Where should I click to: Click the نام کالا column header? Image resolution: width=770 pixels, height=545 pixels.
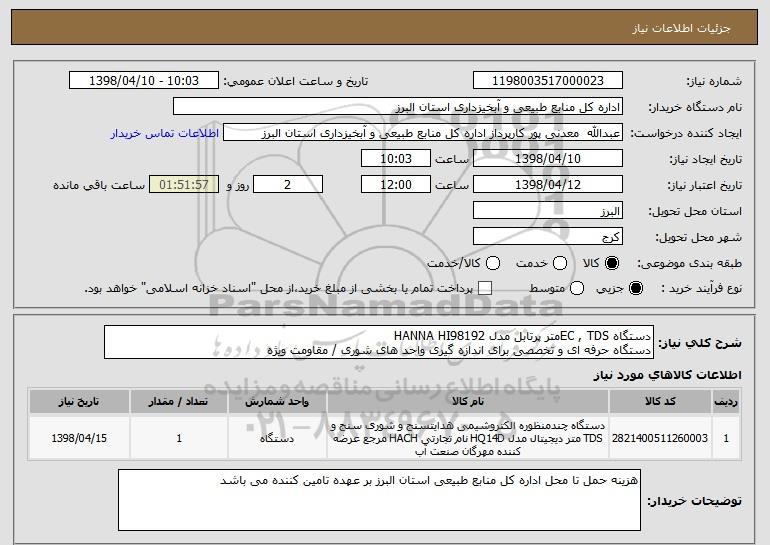pyautogui.click(x=468, y=402)
